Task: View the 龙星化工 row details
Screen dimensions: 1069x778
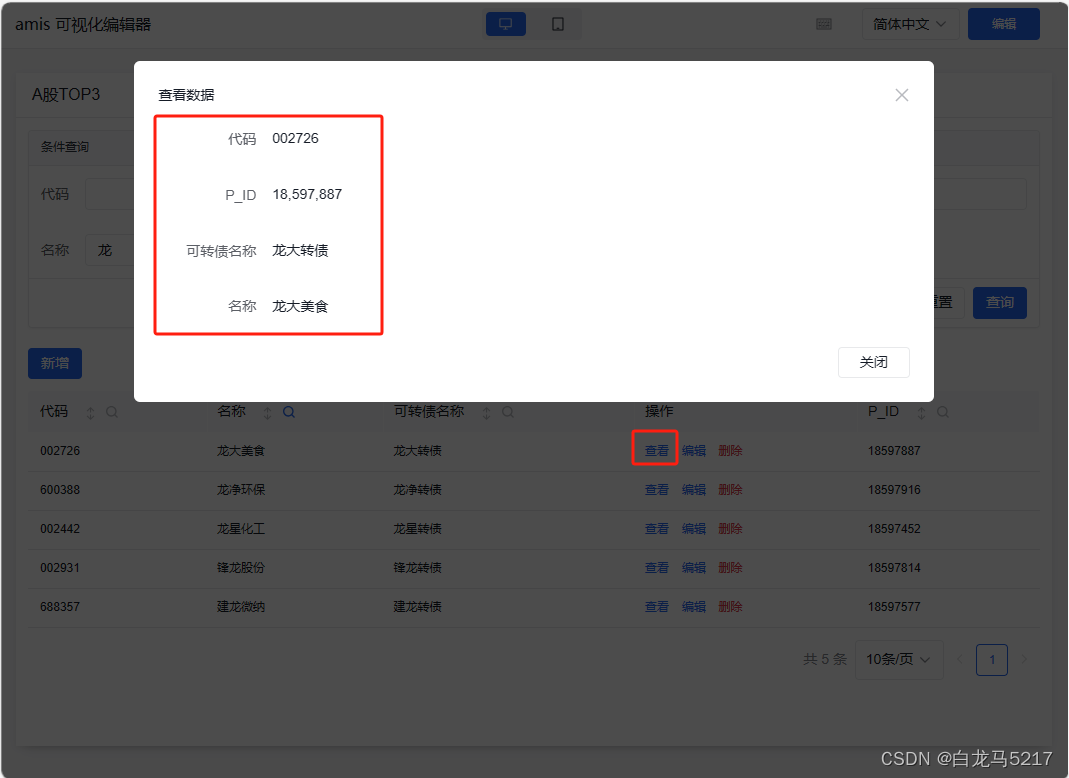Action: (657, 528)
